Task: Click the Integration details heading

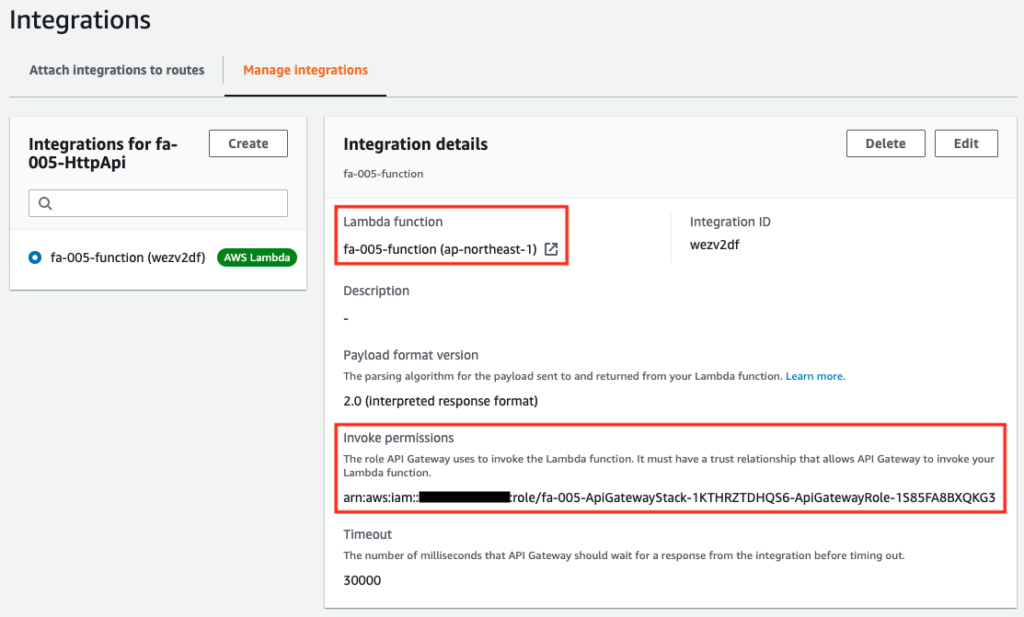Action: point(415,144)
